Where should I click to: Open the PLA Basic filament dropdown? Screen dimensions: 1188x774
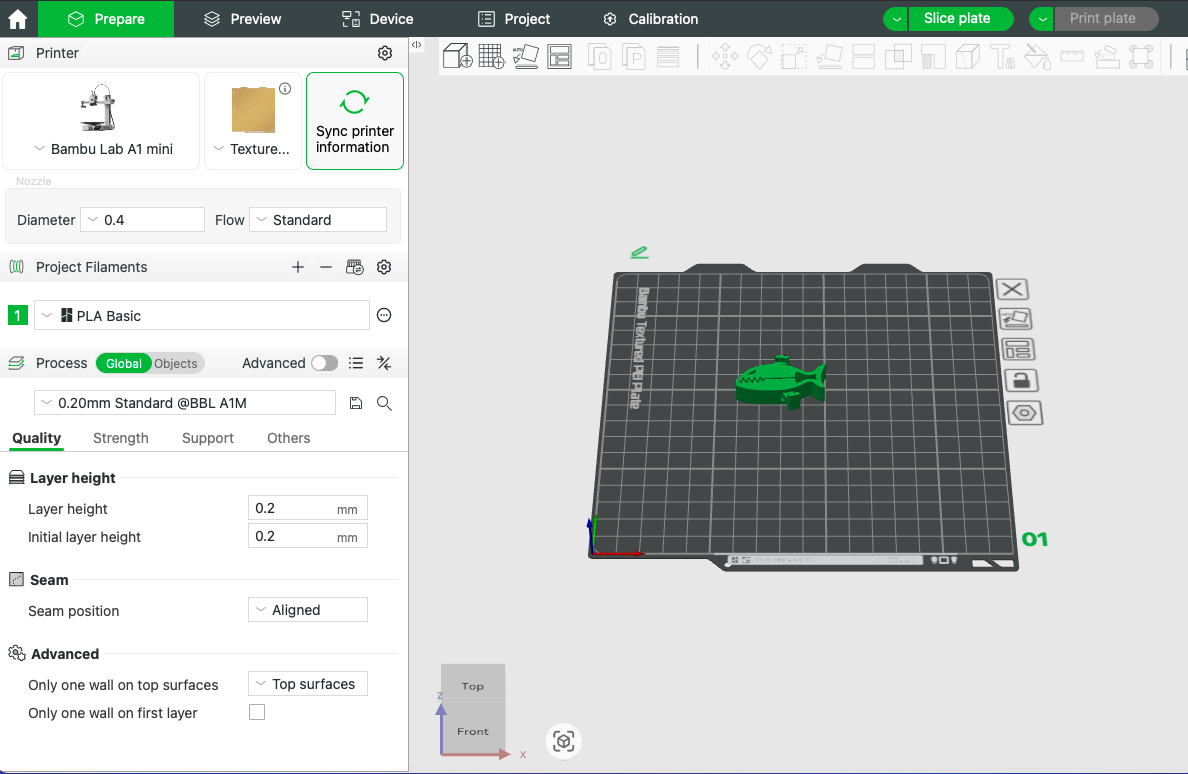tap(202, 315)
